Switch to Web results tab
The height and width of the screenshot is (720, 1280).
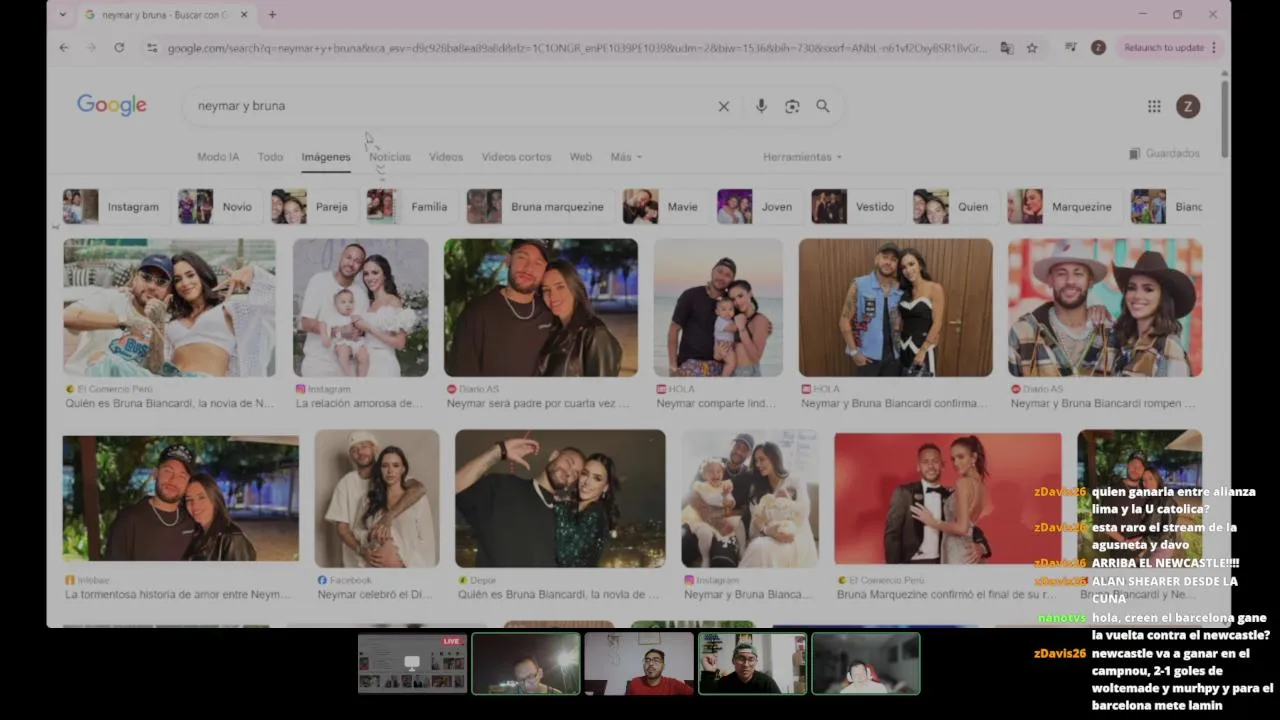pyautogui.click(x=581, y=157)
